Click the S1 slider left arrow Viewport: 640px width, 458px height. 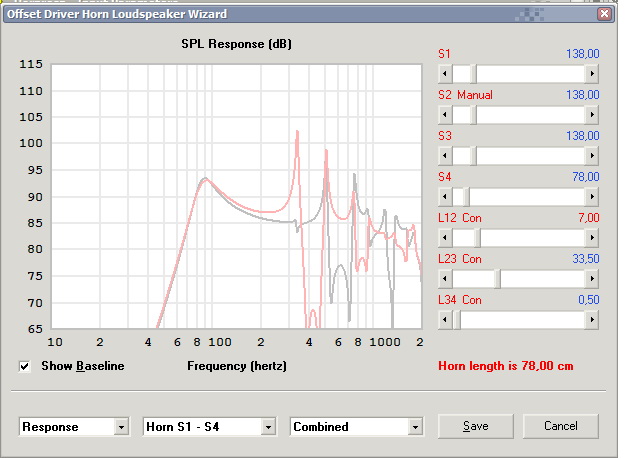[x=445, y=74]
